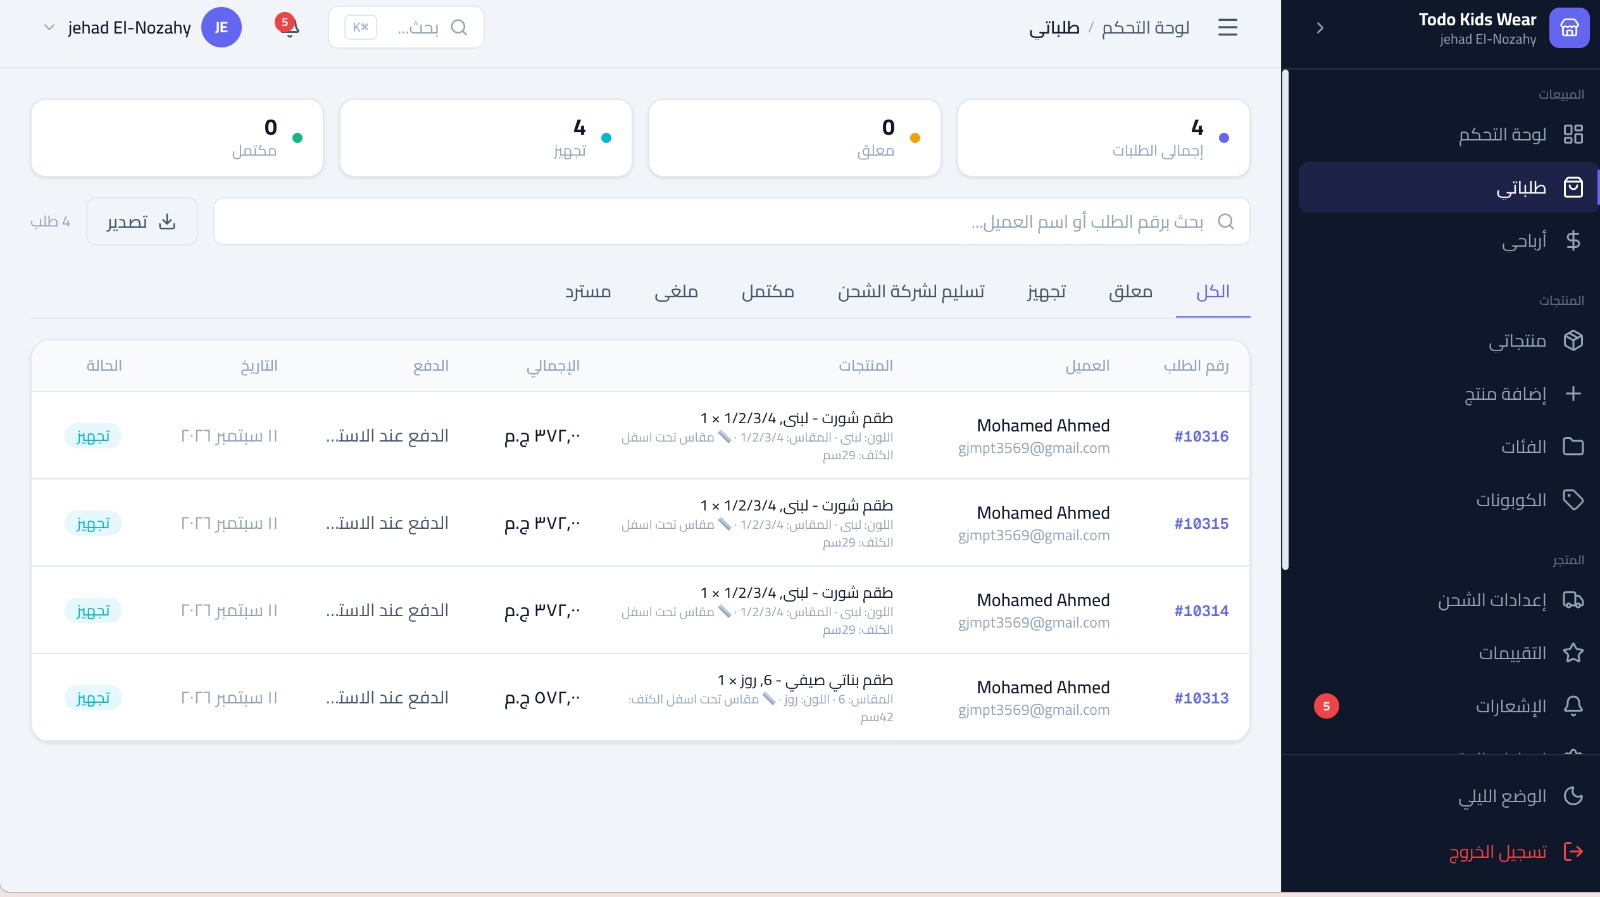Image resolution: width=1600 pixels, height=897 pixels.
Task: Click the إجمالي الطلبات stat card
Action: pyautogui.click(x=1103, y=138)
